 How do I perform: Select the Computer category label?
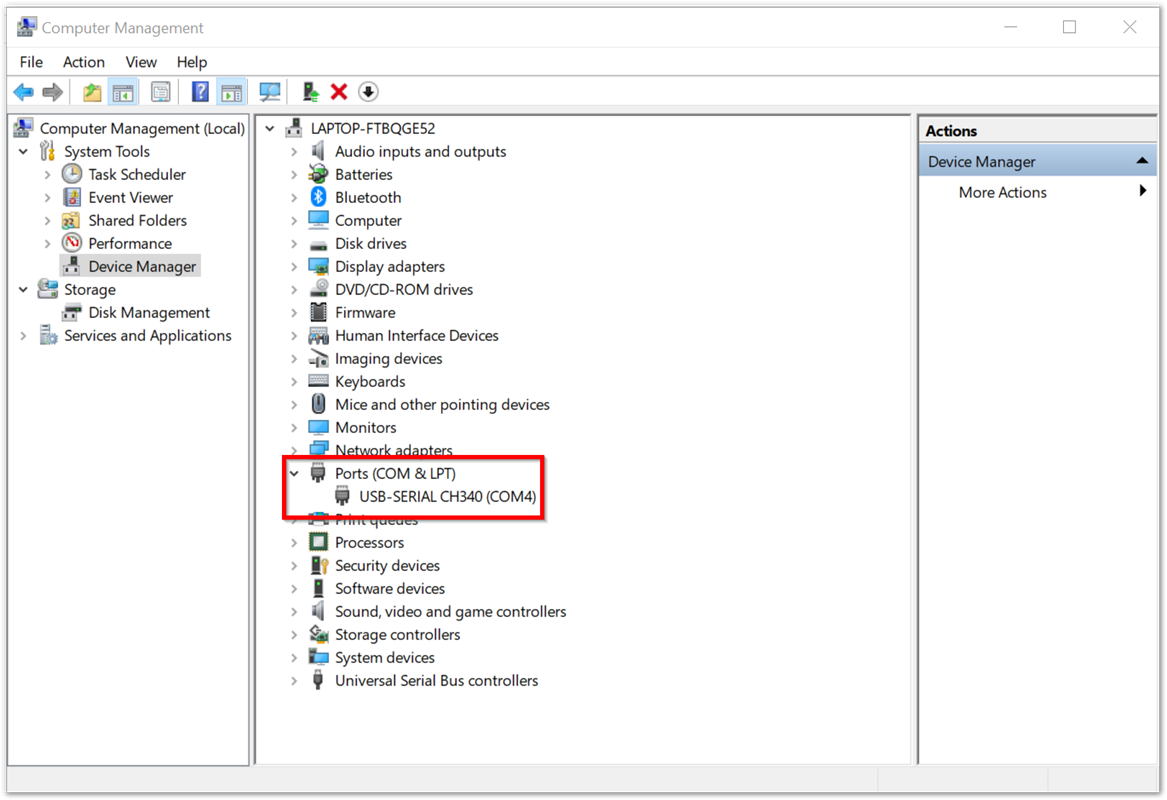(368, 220)
